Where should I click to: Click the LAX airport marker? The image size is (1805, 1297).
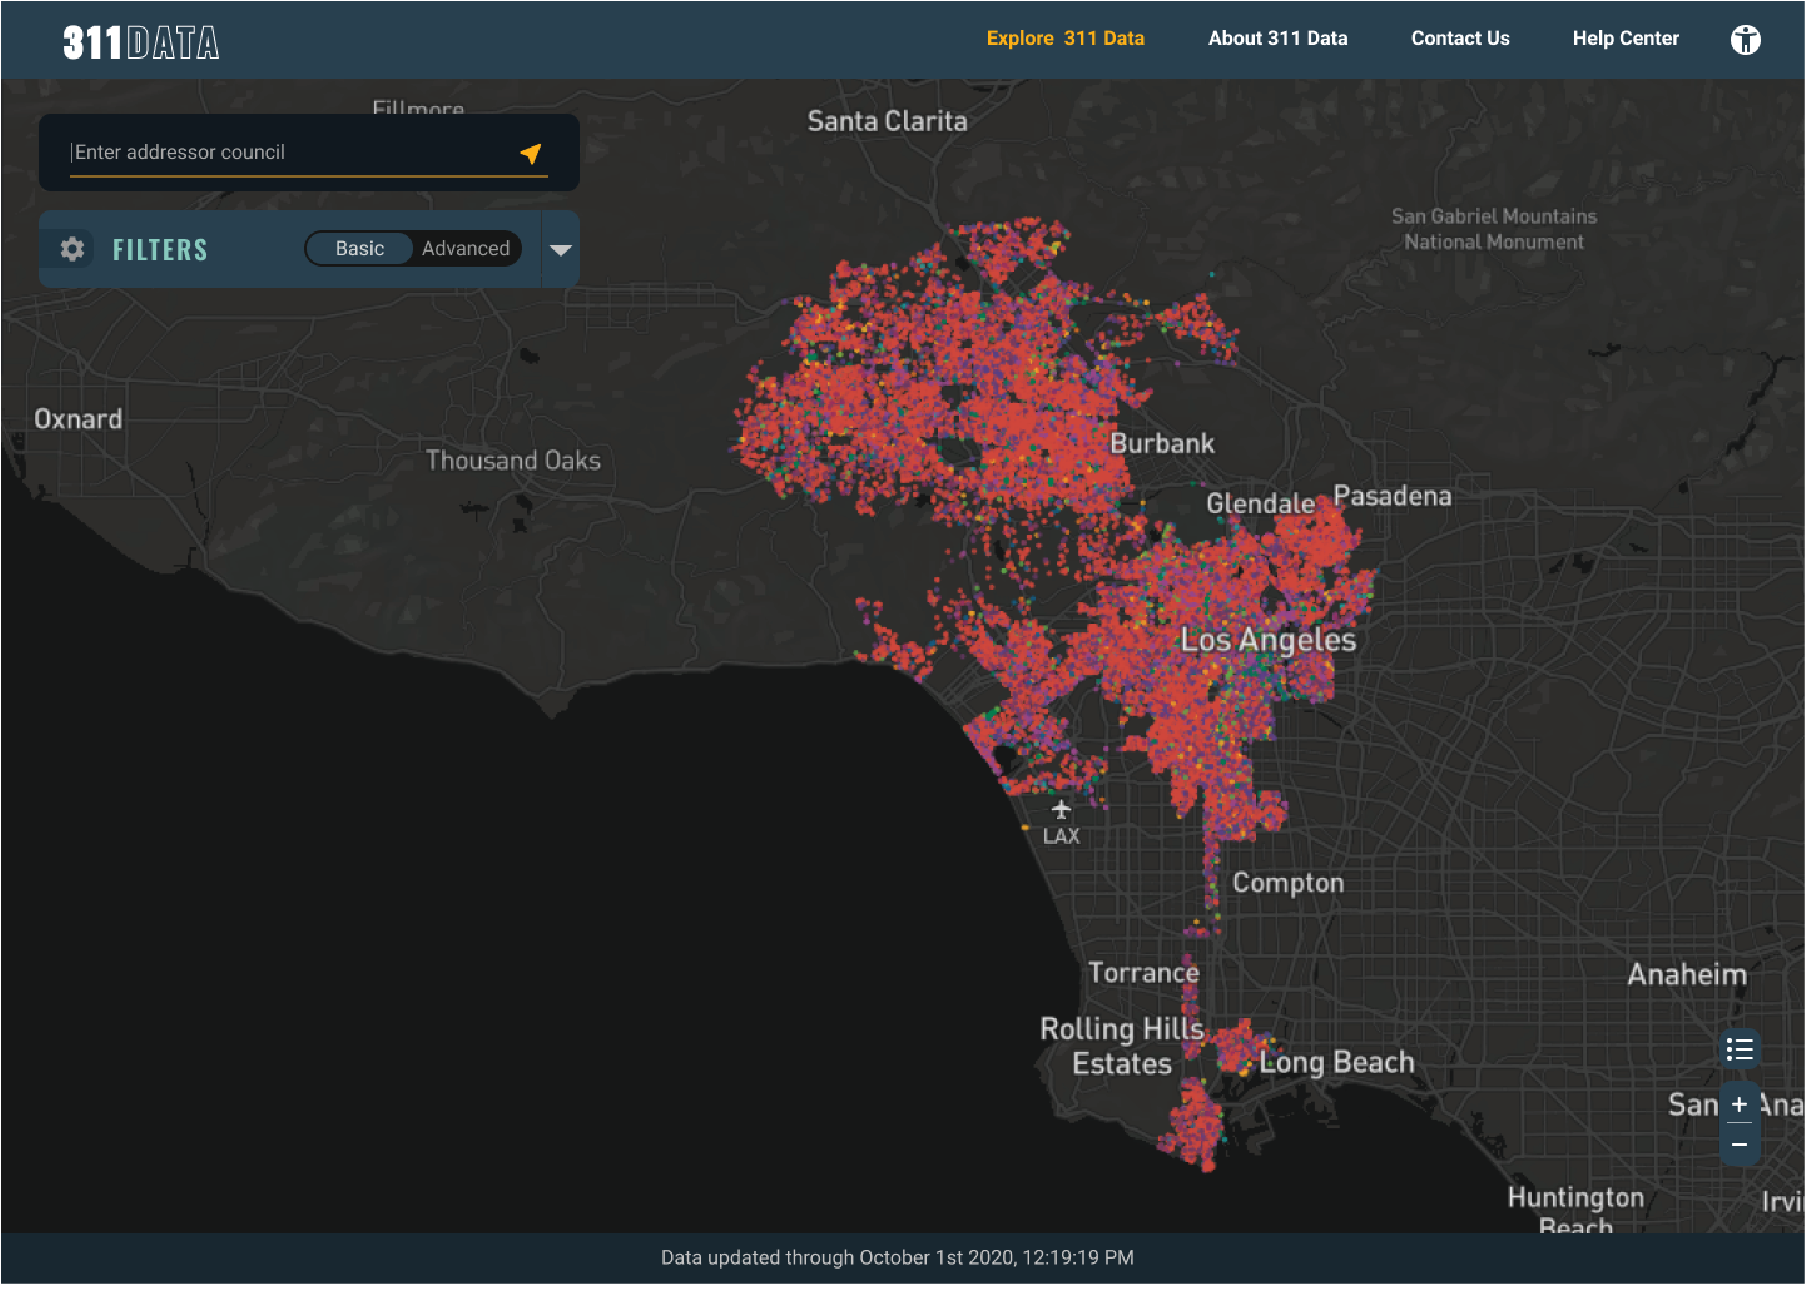click(1061, 823)
